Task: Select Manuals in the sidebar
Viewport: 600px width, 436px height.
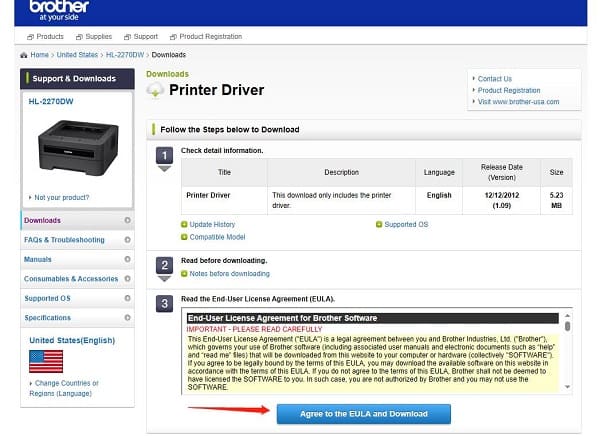Action: coord(77,260)
